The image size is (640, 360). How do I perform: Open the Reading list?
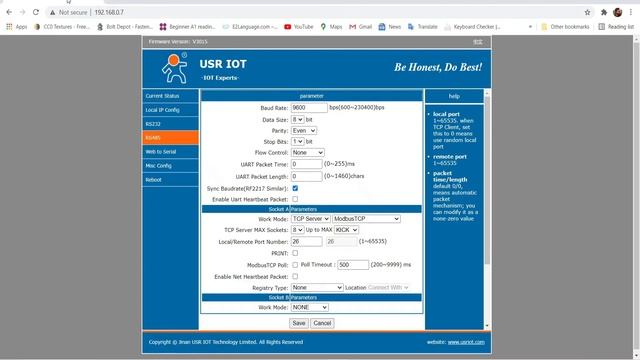616,27
